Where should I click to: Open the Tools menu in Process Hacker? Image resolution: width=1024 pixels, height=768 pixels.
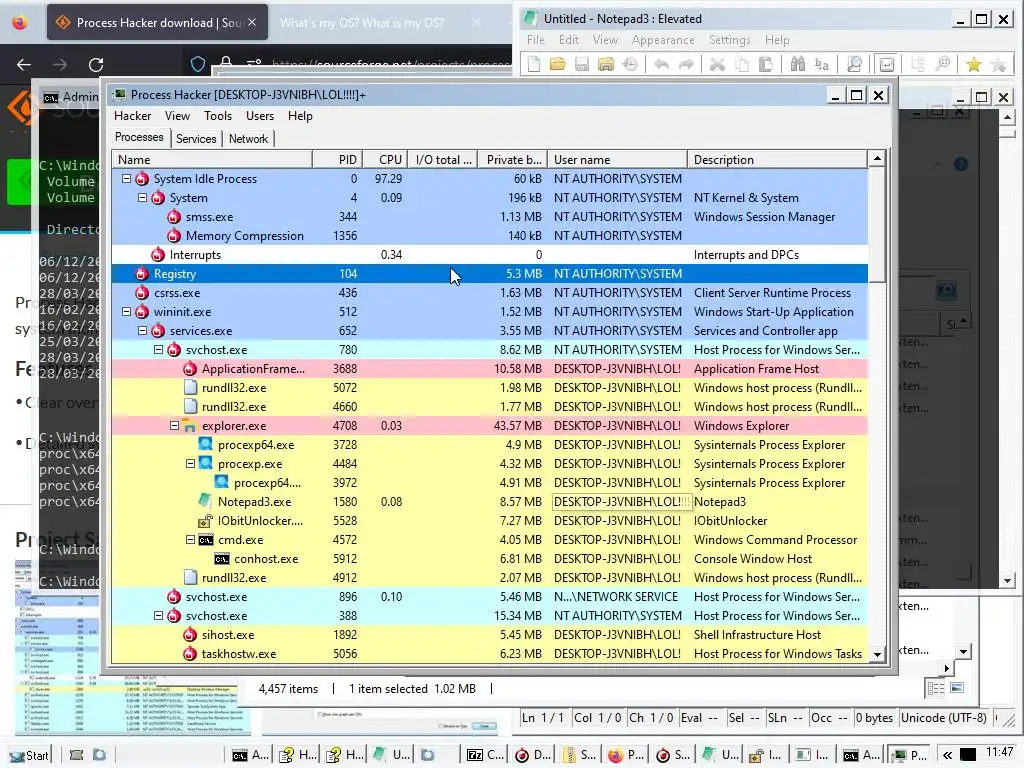[217, 116]
